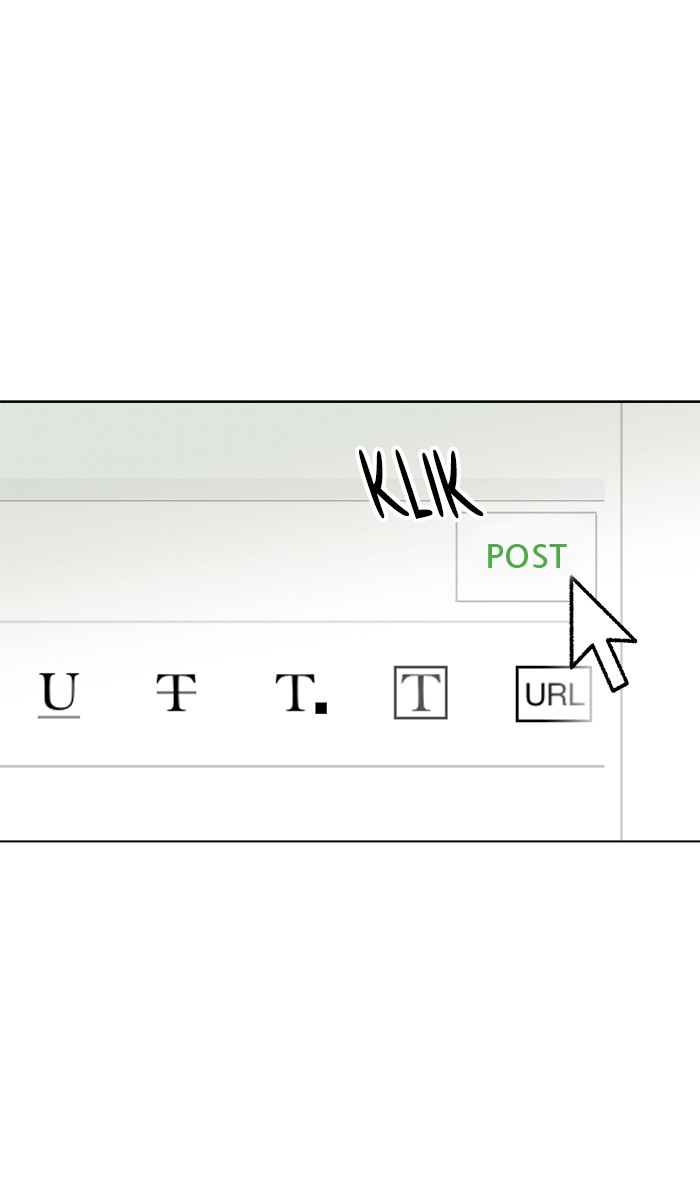Click the title field left of POST
This screenshot has width=700, height=1188.
click(227, 561)
